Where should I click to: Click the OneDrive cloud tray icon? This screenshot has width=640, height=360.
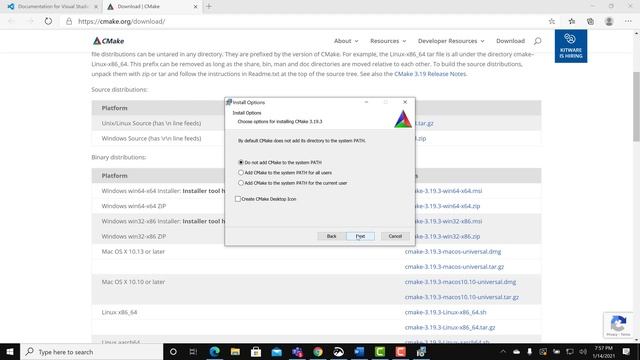point(516,351)
